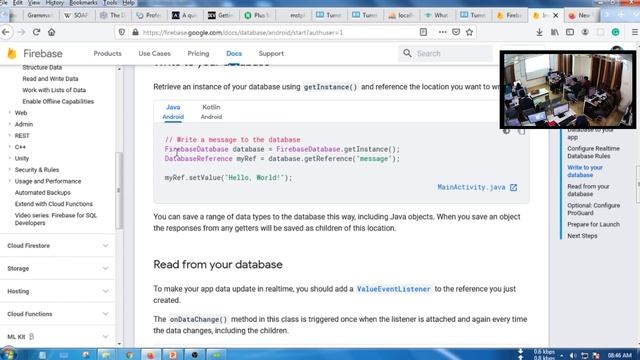Open the Products nav item

(x=107, y=53)
